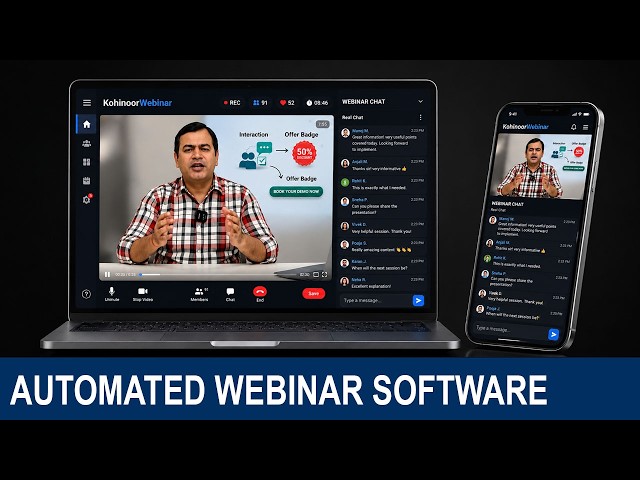Toggle video fullscreen mode
Viewport: 640px width, 480px height.
[x=324, y=275]
